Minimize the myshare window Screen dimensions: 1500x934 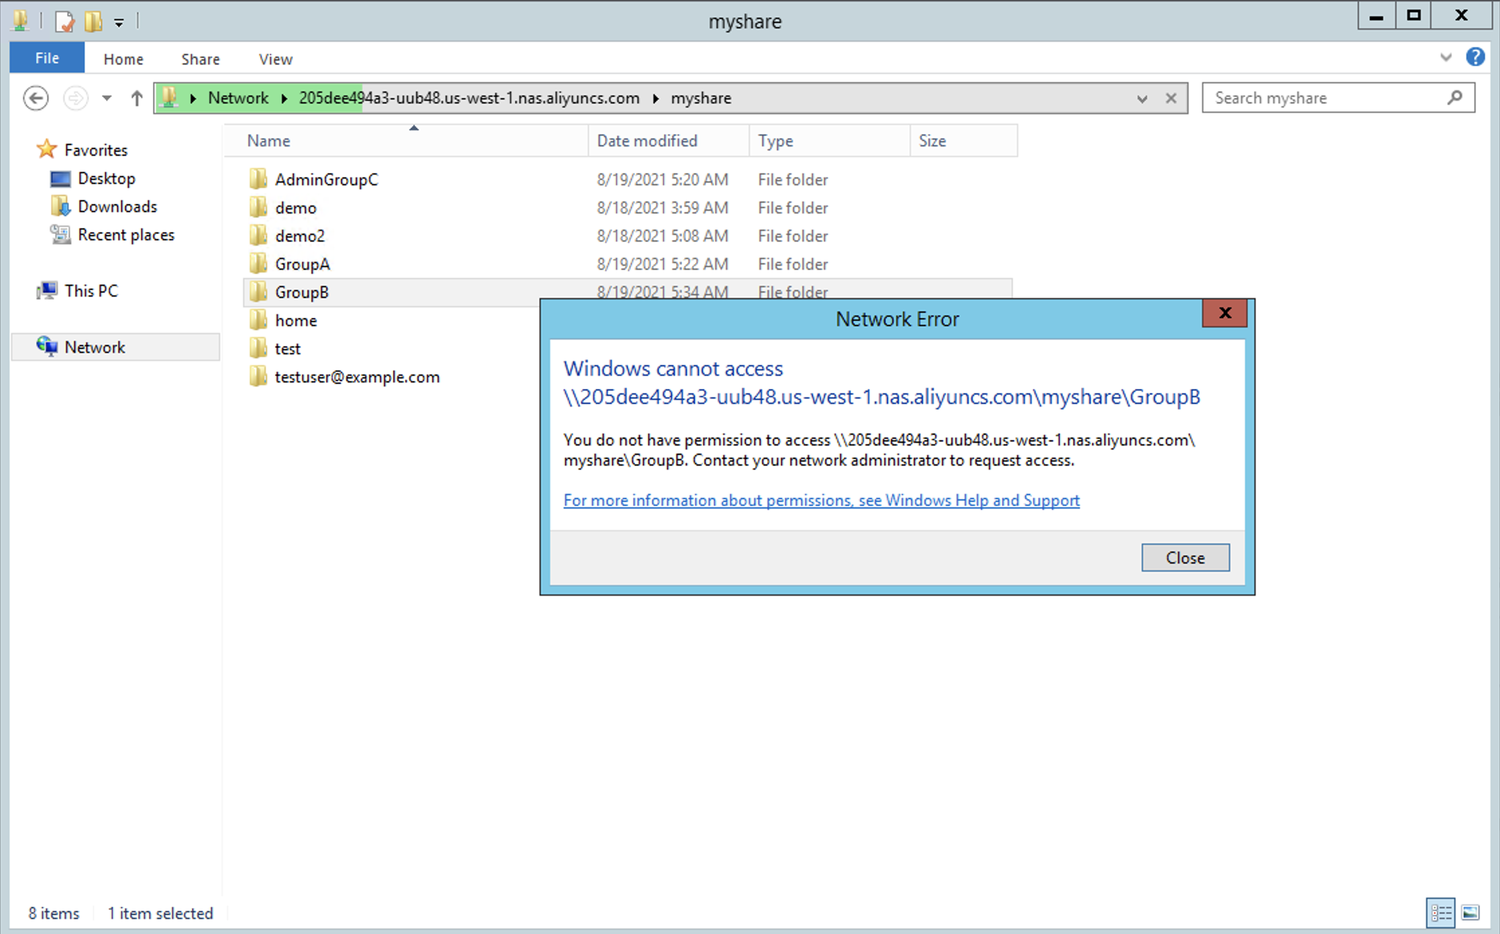1376,15
